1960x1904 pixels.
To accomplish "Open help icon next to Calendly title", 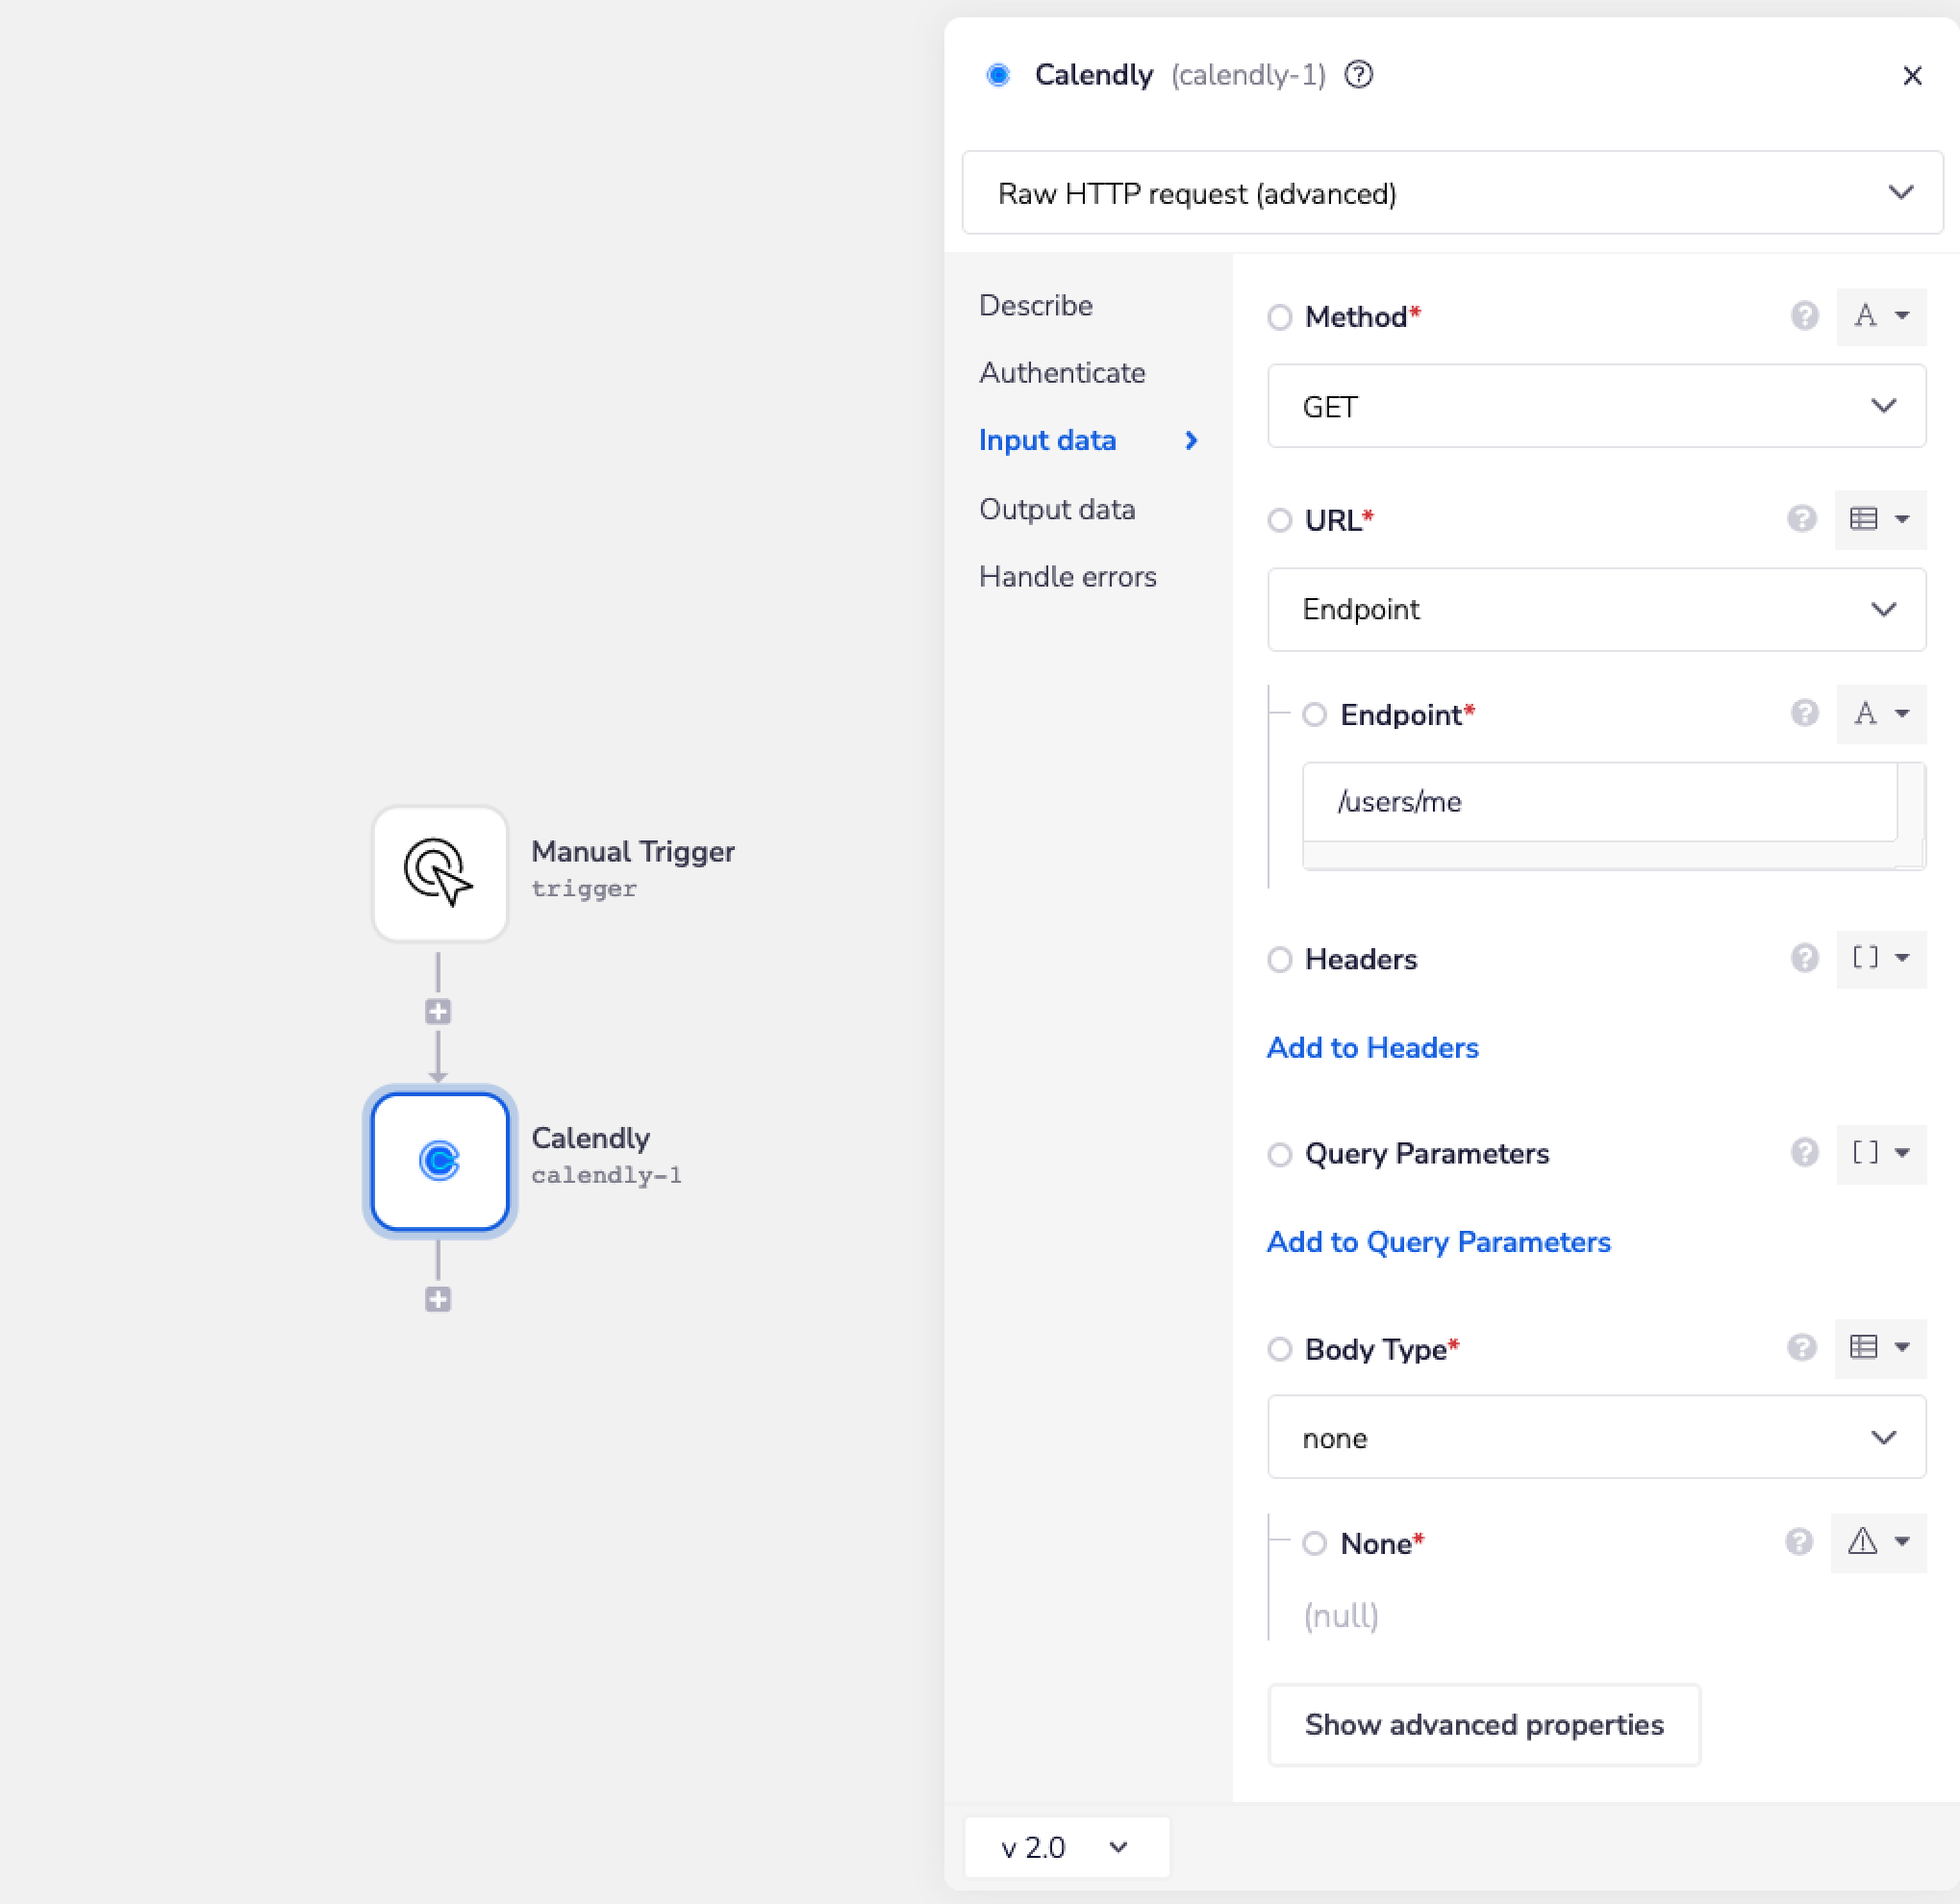I will tap(1358, 75).
